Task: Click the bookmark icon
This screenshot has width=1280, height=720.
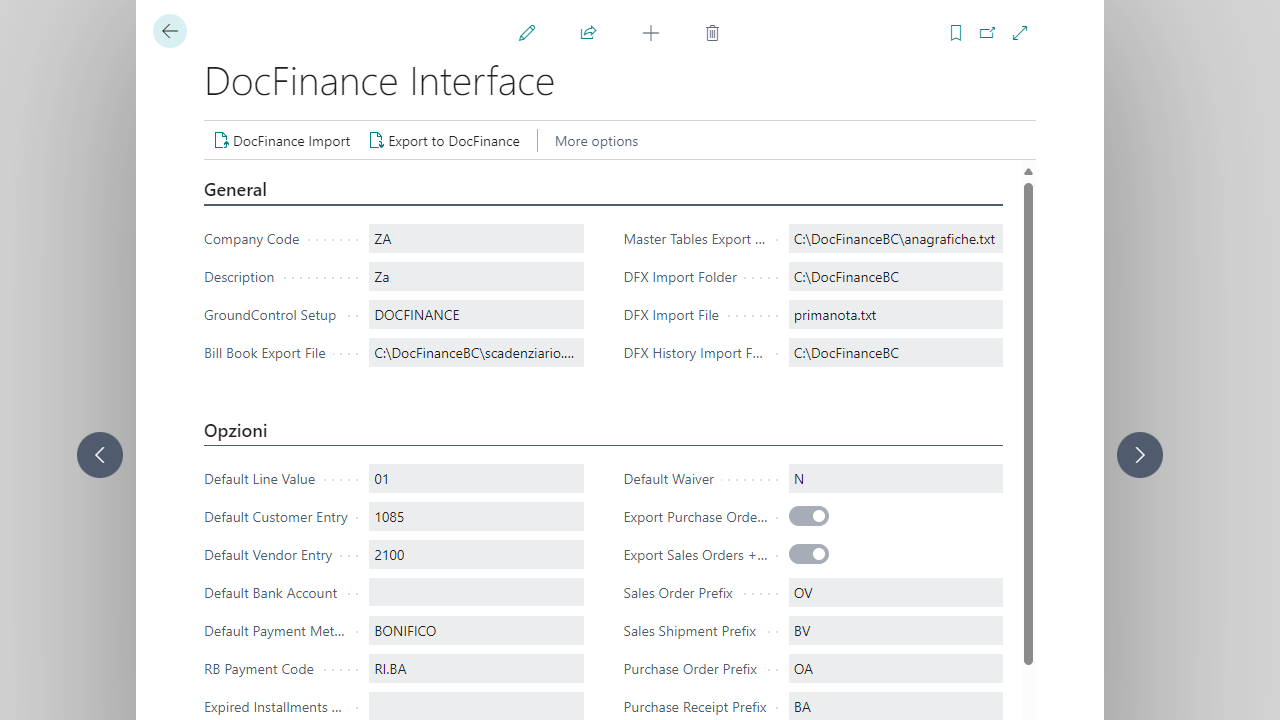Action: [956, 33]
